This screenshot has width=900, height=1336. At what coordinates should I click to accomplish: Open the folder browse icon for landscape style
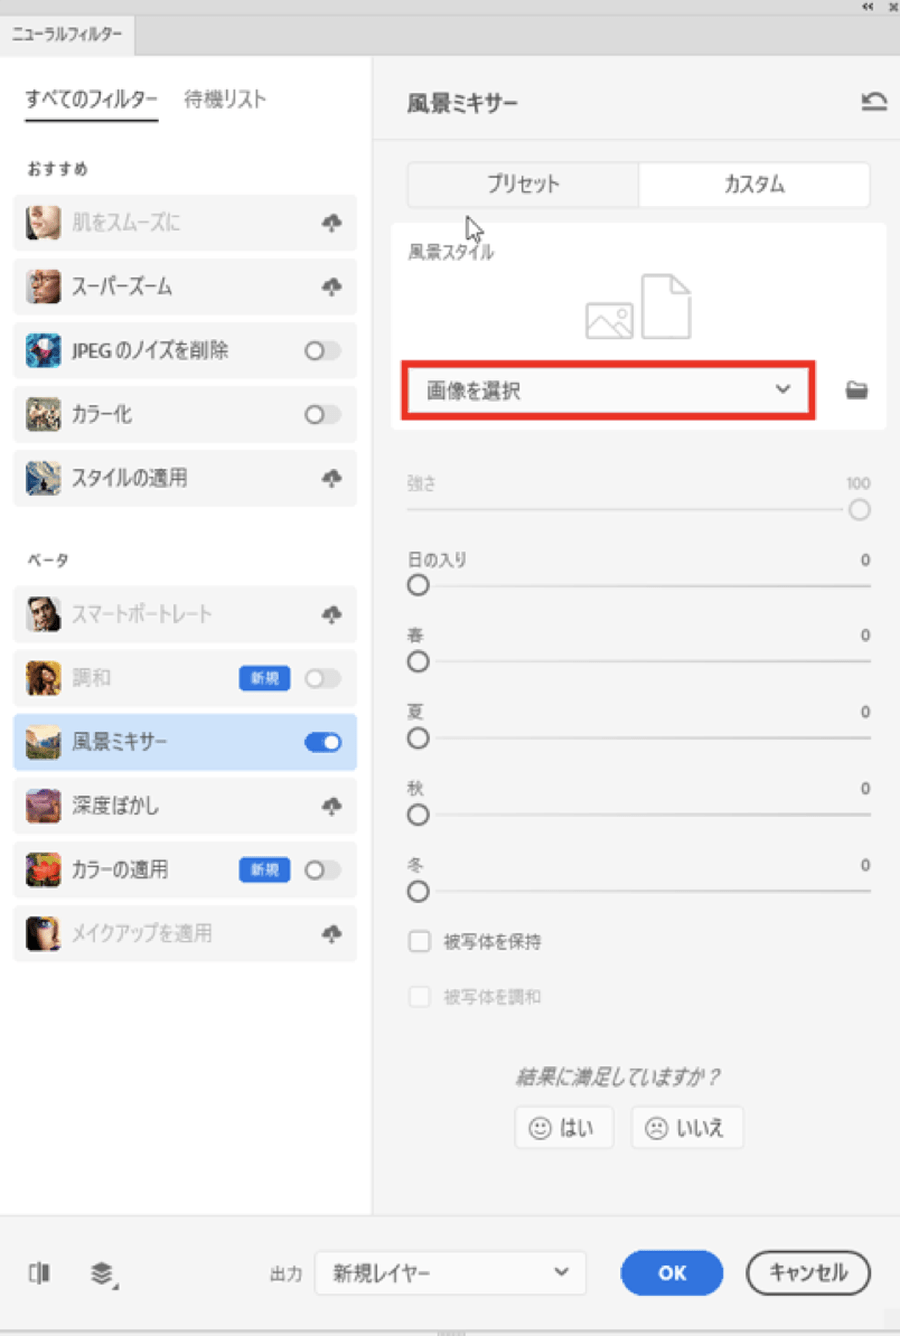tap(856, 390)
